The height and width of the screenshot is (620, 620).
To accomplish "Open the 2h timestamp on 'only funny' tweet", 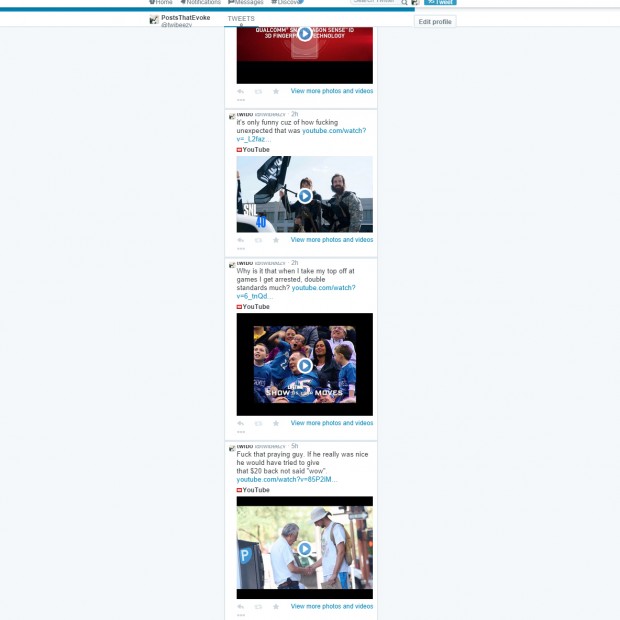I will click(295, 114).
